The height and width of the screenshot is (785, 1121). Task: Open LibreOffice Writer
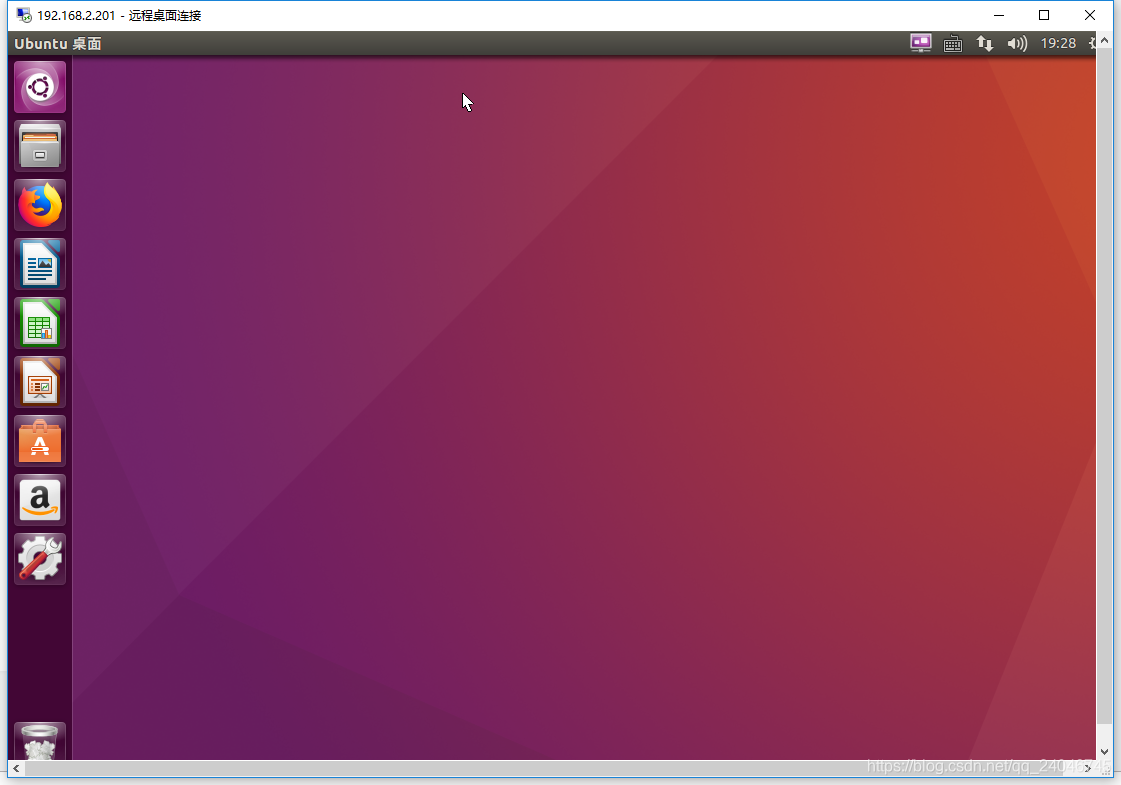(40, 264)
